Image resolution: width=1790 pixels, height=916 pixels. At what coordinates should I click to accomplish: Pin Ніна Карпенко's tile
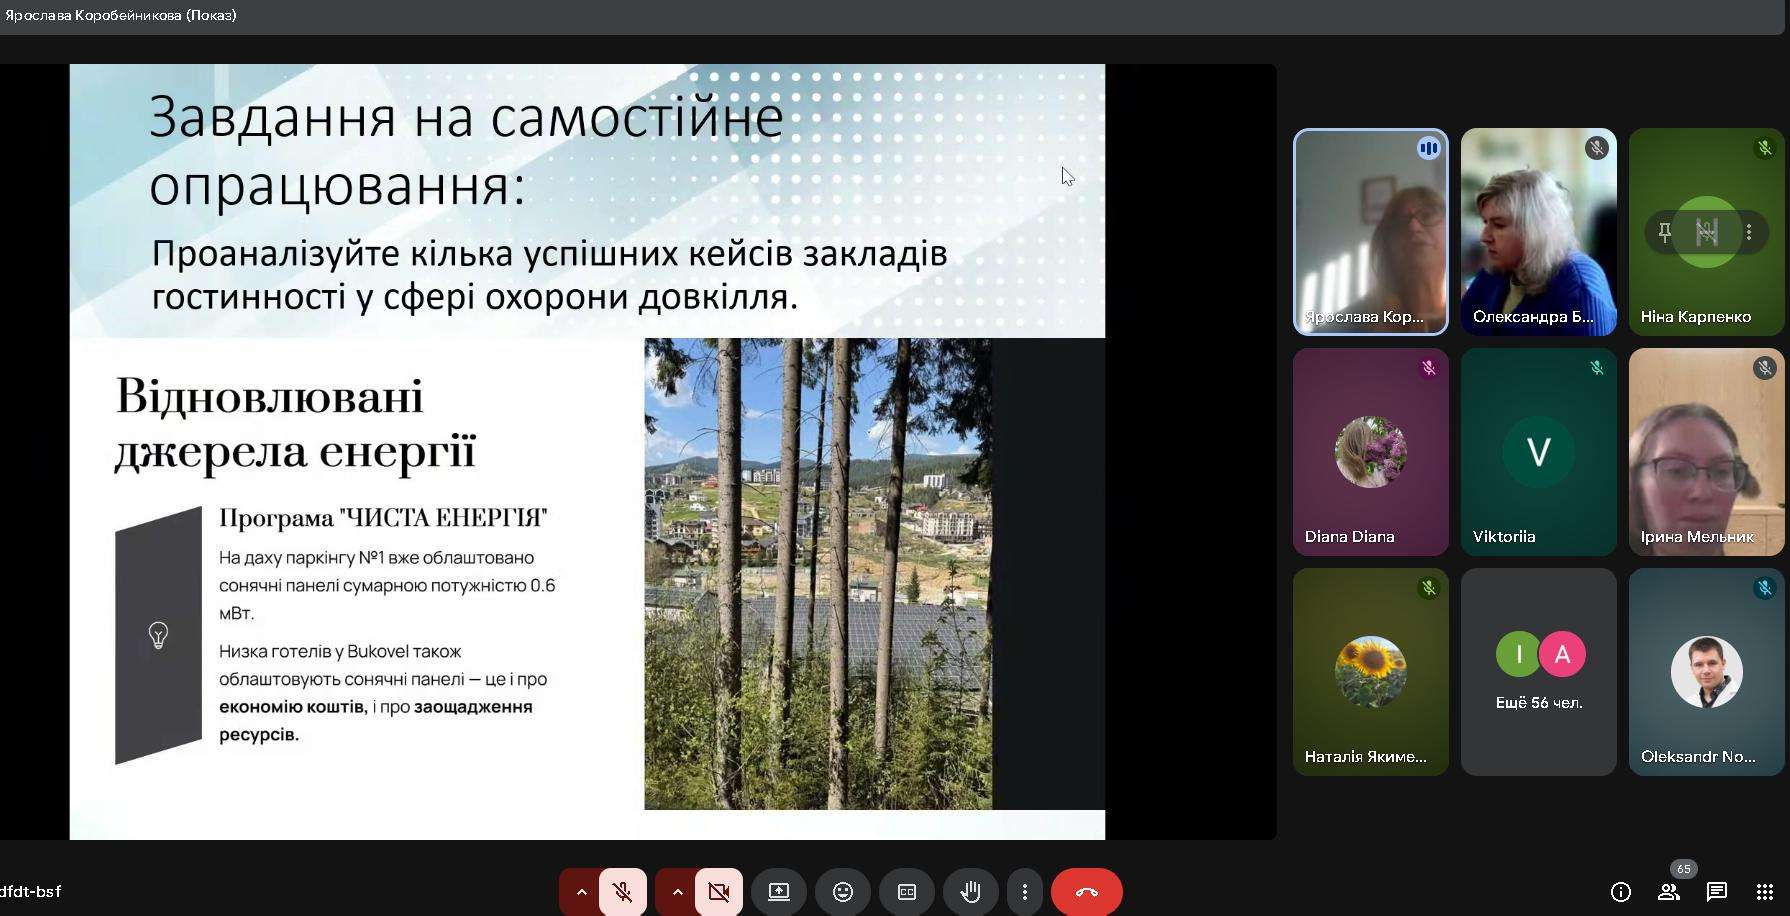pyautogui.click(x=1664, y=232)
